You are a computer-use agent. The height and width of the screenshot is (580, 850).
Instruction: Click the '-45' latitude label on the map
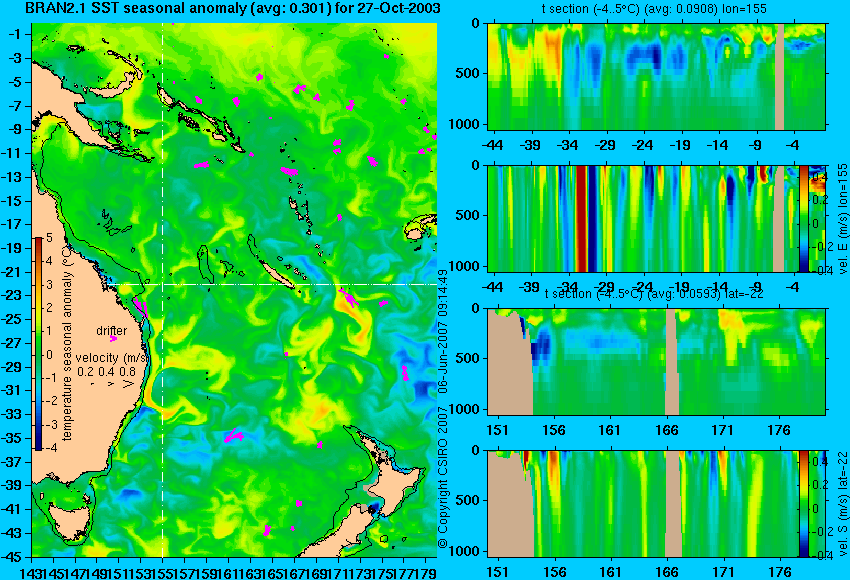point(13,556)
